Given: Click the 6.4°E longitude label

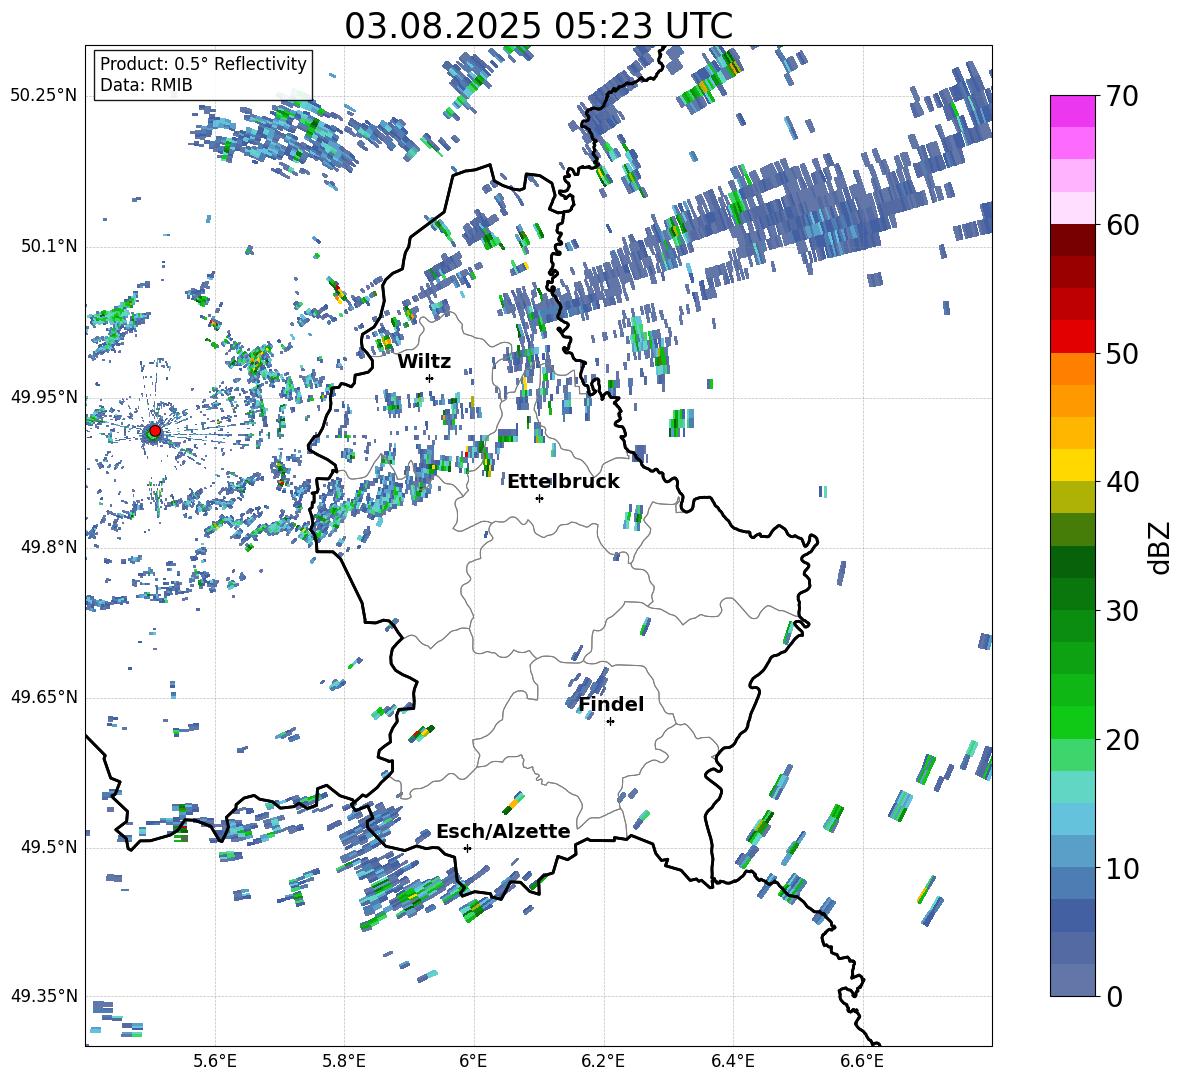Looking at the screenshot, I should (x=732, y=1061).
